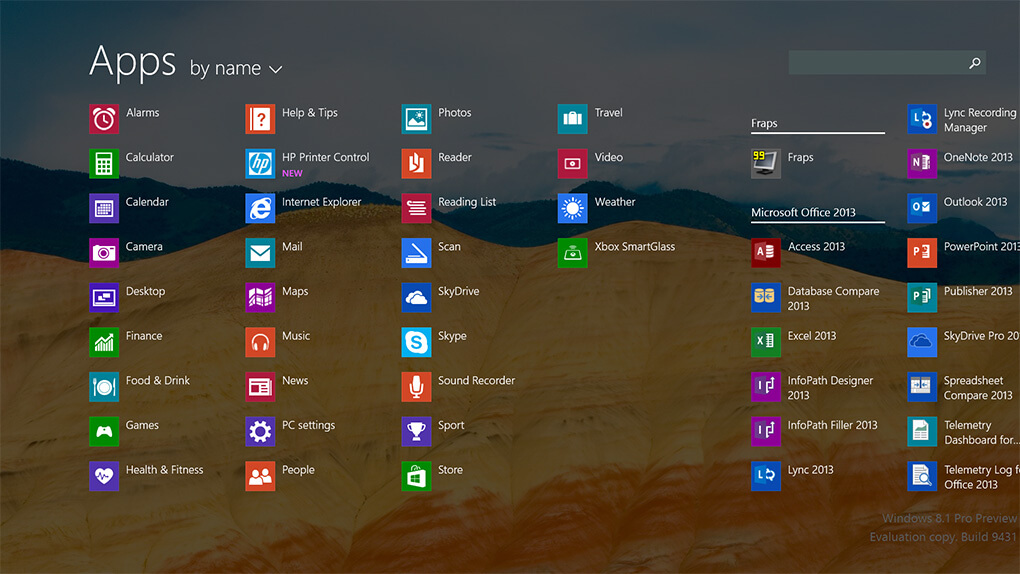Click the HP Printer Control label
1020x574 pixels.
325,158
